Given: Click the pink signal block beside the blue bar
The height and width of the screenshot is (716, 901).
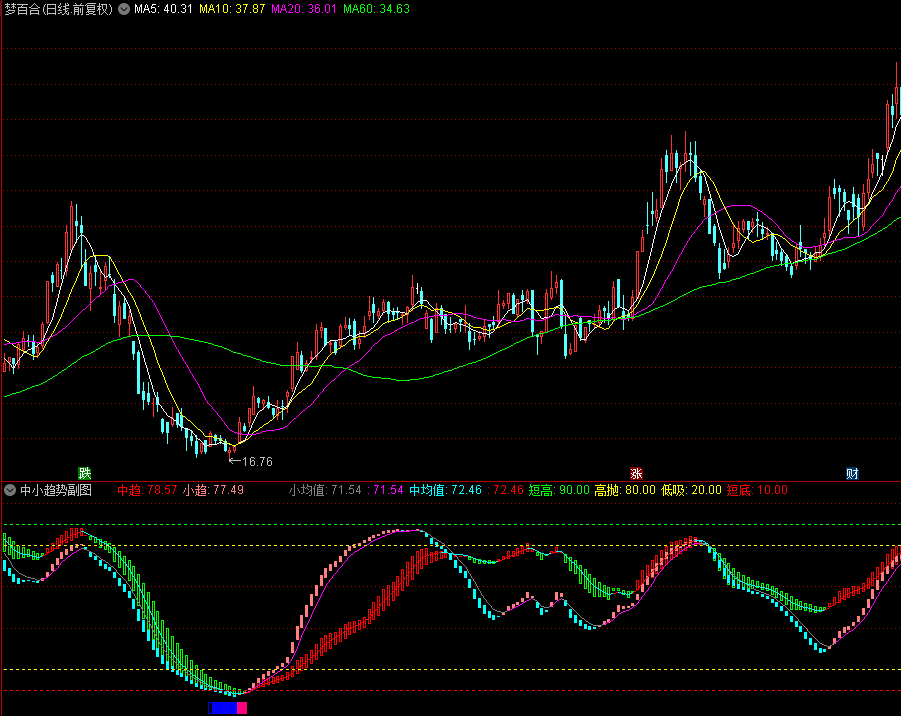Looking at the screenshot, I should coord(242,708).
